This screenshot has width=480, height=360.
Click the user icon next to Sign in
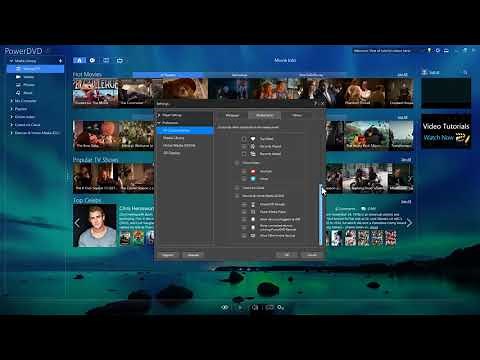pyautogui.click(x=424, y=72)
